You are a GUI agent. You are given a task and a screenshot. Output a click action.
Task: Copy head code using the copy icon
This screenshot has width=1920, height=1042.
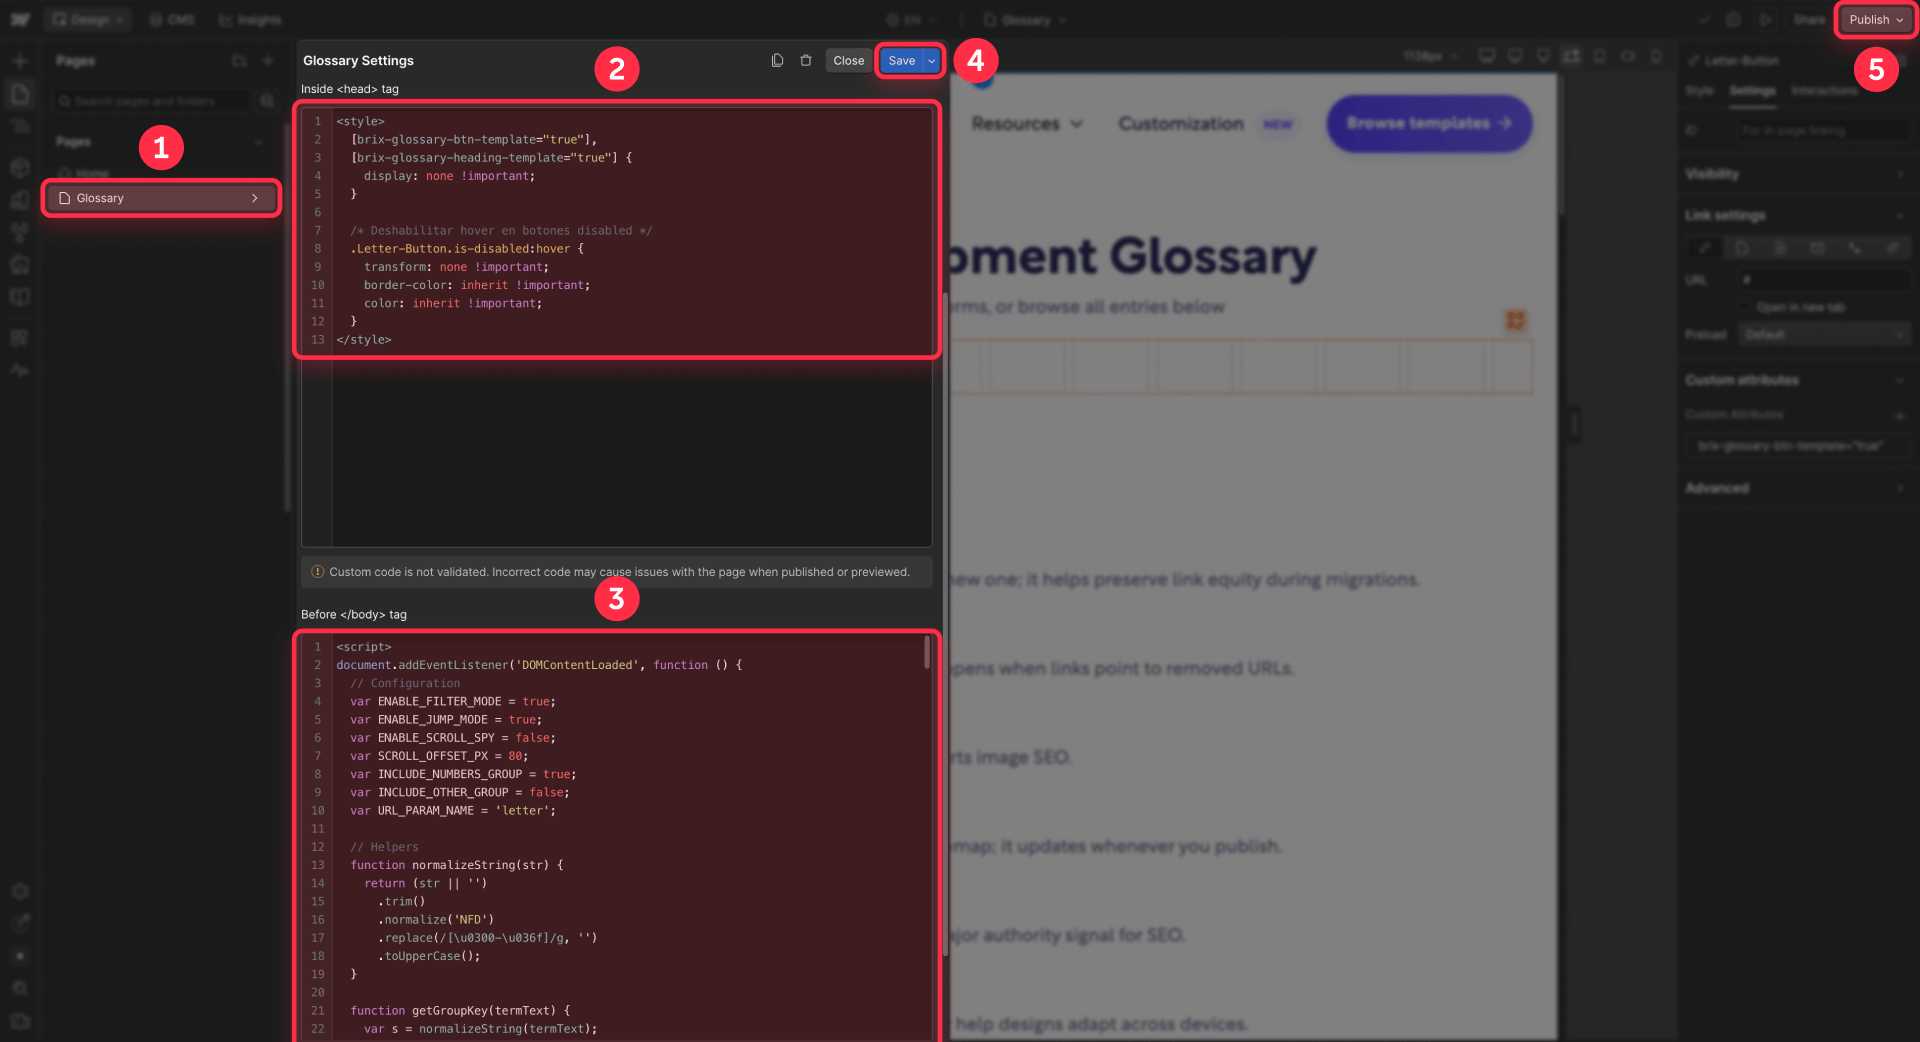pos(777,60)
